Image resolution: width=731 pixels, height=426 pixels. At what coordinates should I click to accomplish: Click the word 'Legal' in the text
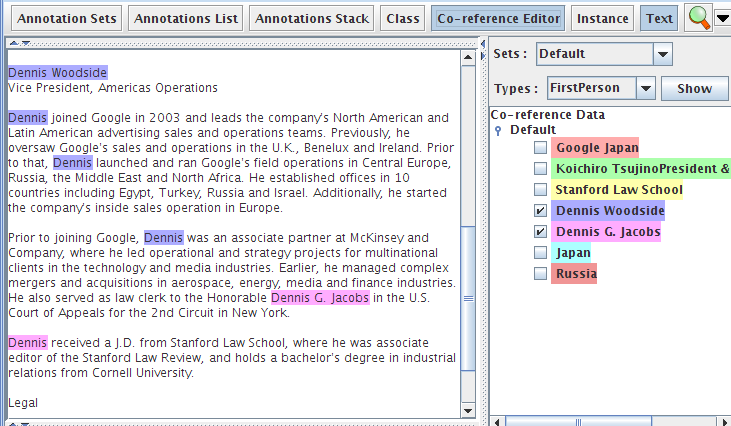click(23, 403)
